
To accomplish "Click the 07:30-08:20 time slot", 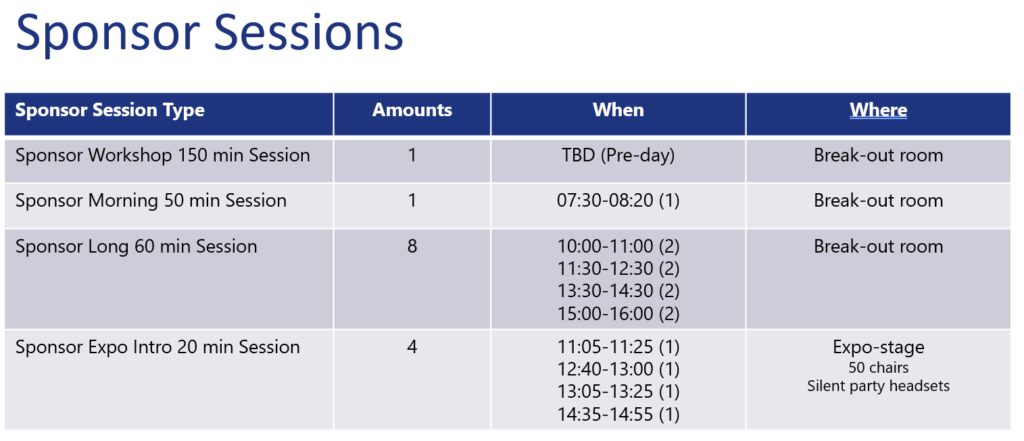I will [x=618, y=200].
